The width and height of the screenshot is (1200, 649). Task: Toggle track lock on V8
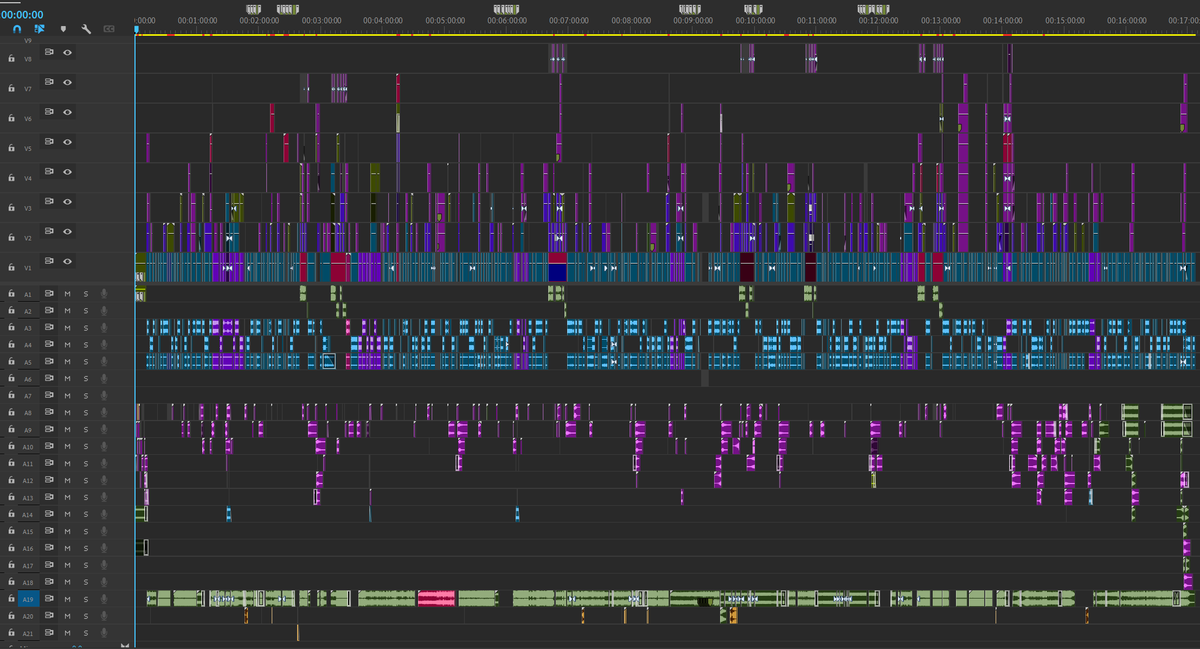(10, 59)
